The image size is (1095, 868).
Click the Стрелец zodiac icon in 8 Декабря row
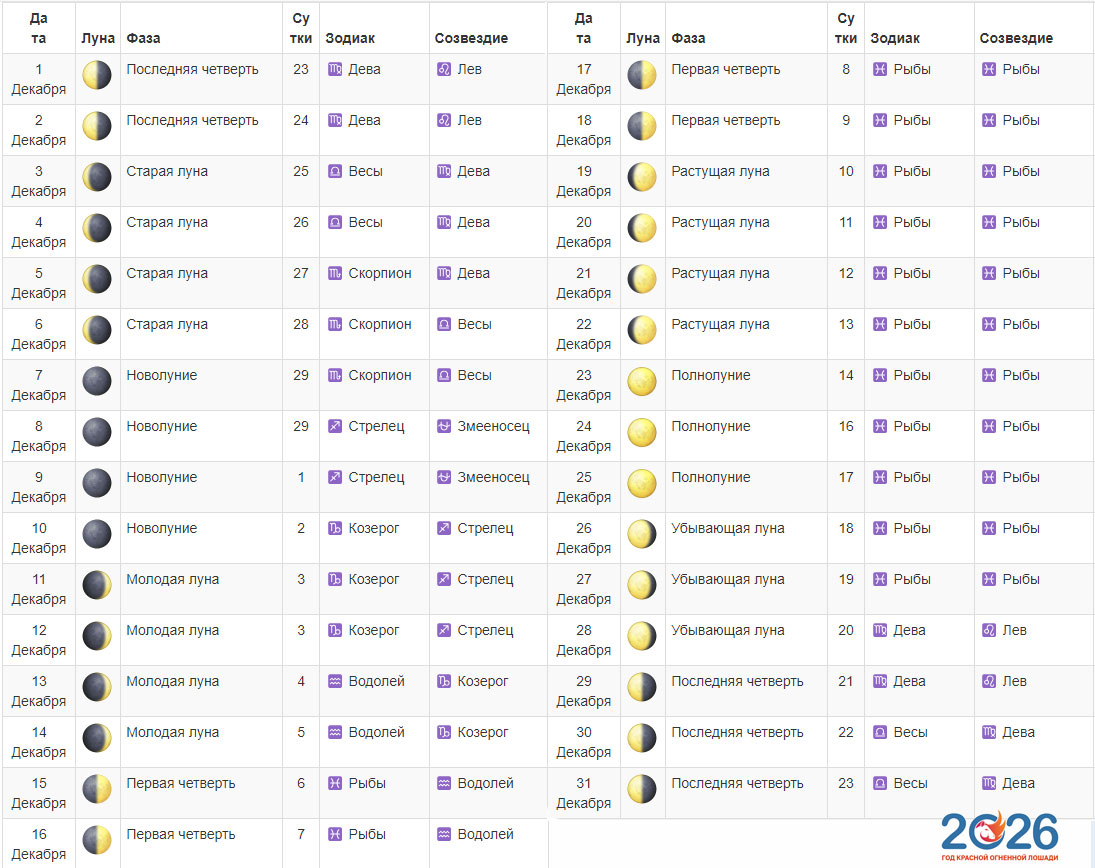[335, 426]
